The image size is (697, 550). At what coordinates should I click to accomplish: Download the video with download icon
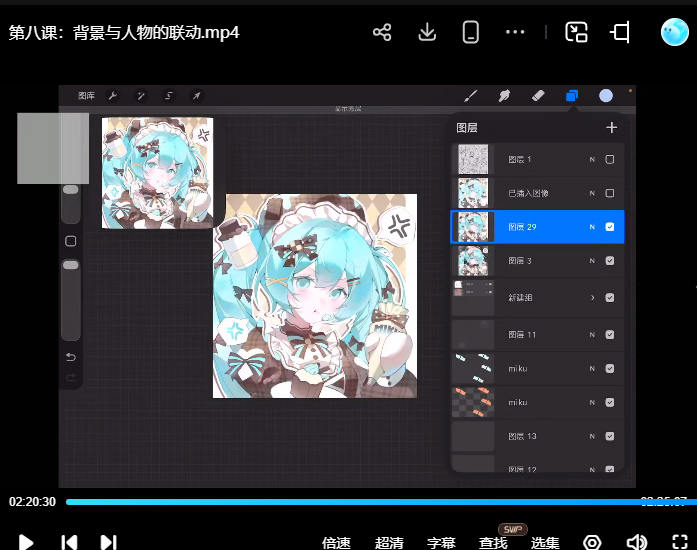click(x=427, y=32)
